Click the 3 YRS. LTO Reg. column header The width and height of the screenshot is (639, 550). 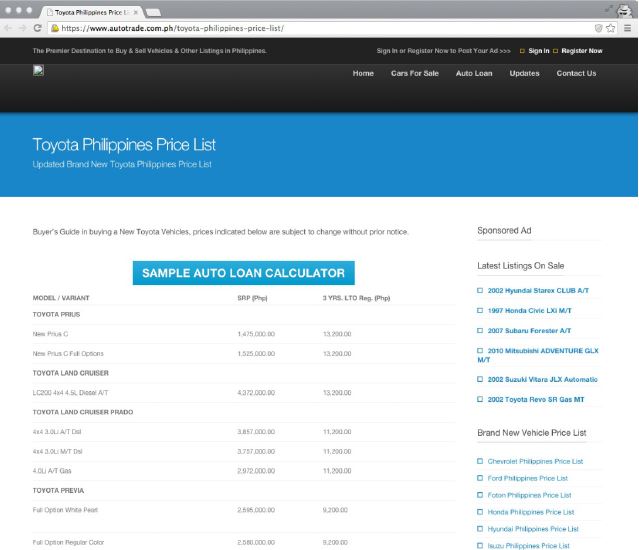pyautogui.click(x=356, y=298)
